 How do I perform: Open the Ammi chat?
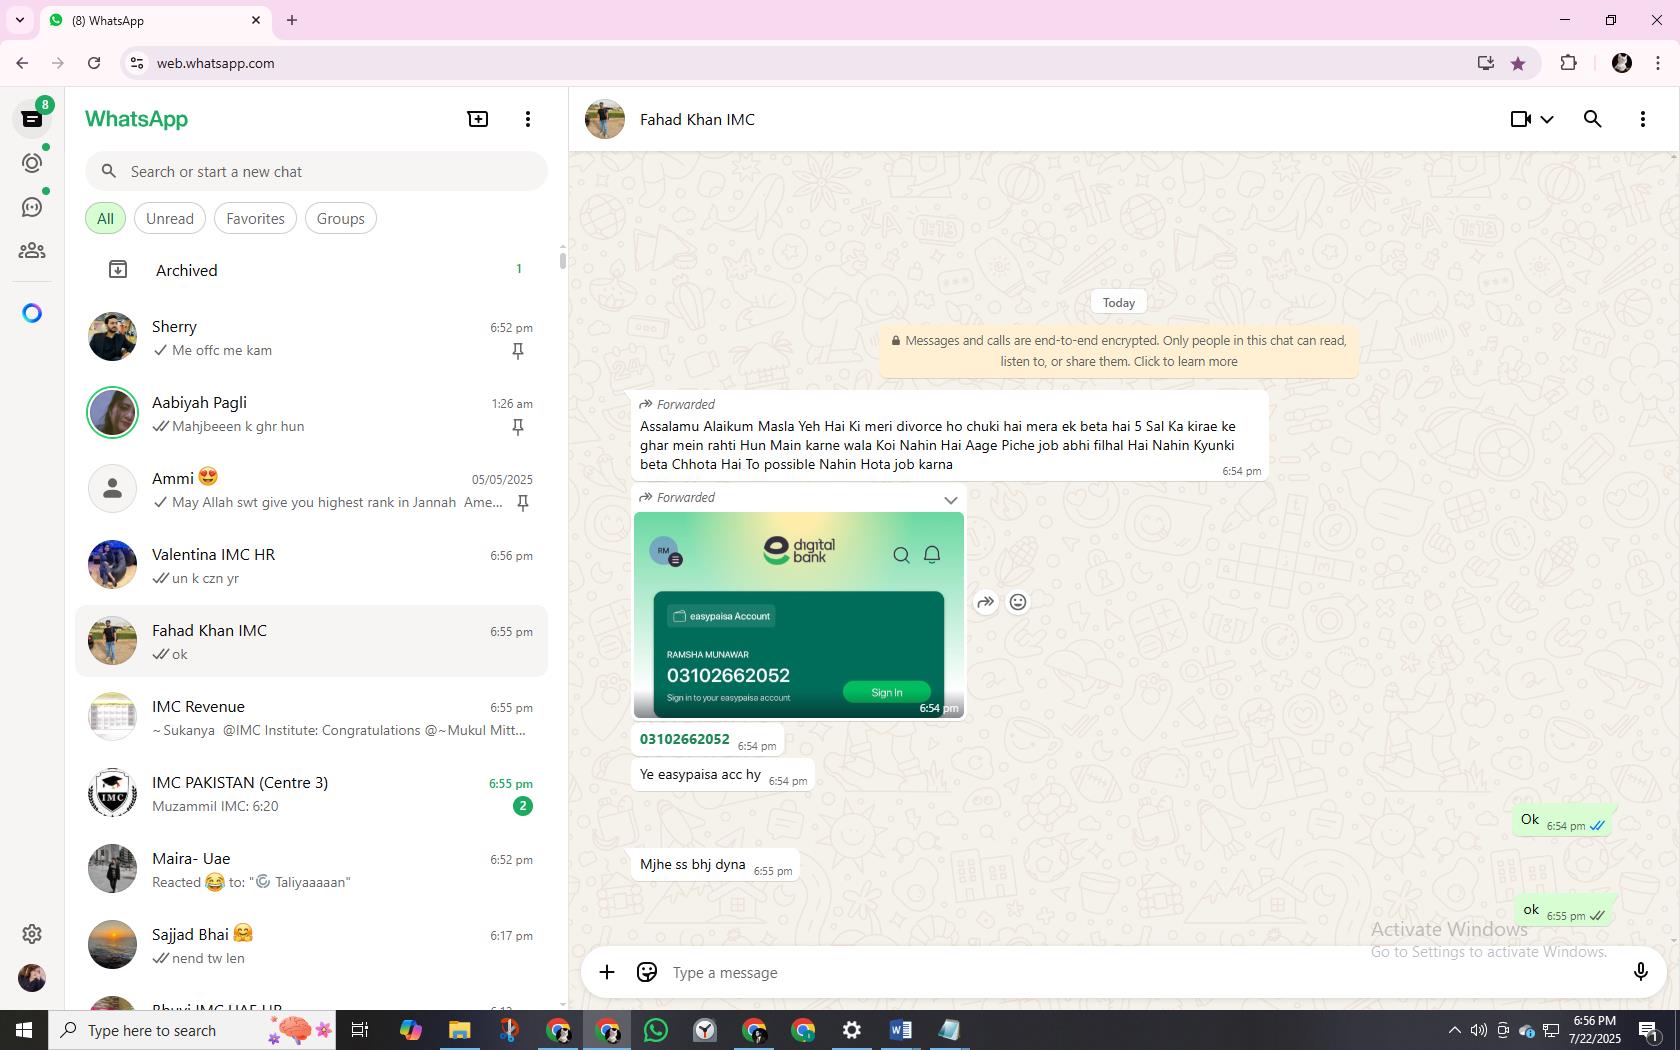(x=312, y=490)
